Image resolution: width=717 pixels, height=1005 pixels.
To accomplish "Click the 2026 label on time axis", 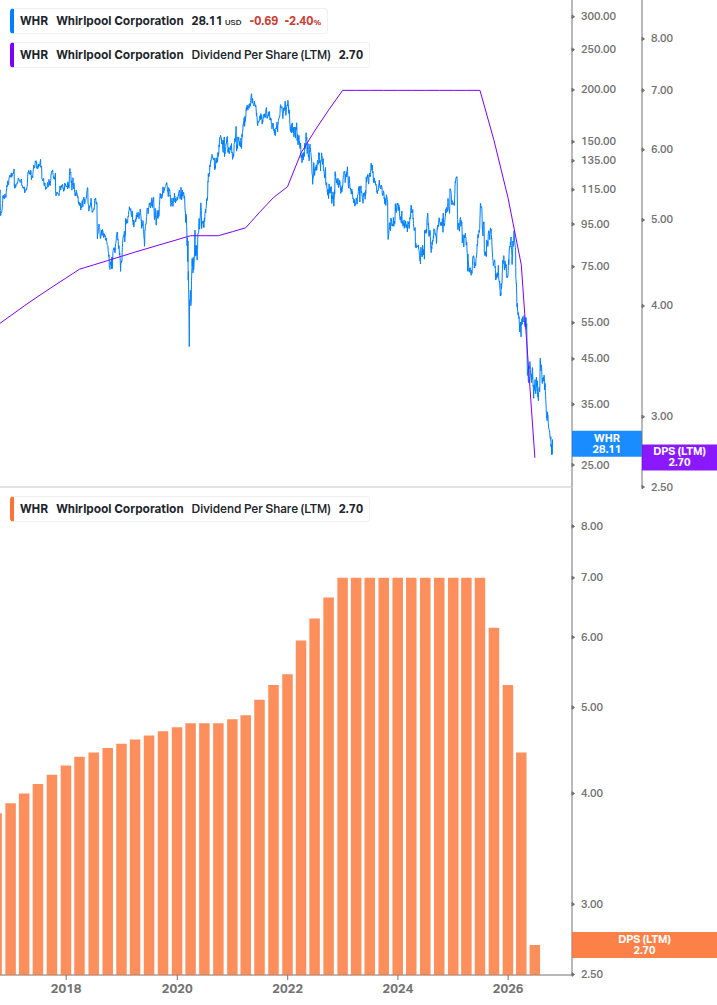I will 508,989.
